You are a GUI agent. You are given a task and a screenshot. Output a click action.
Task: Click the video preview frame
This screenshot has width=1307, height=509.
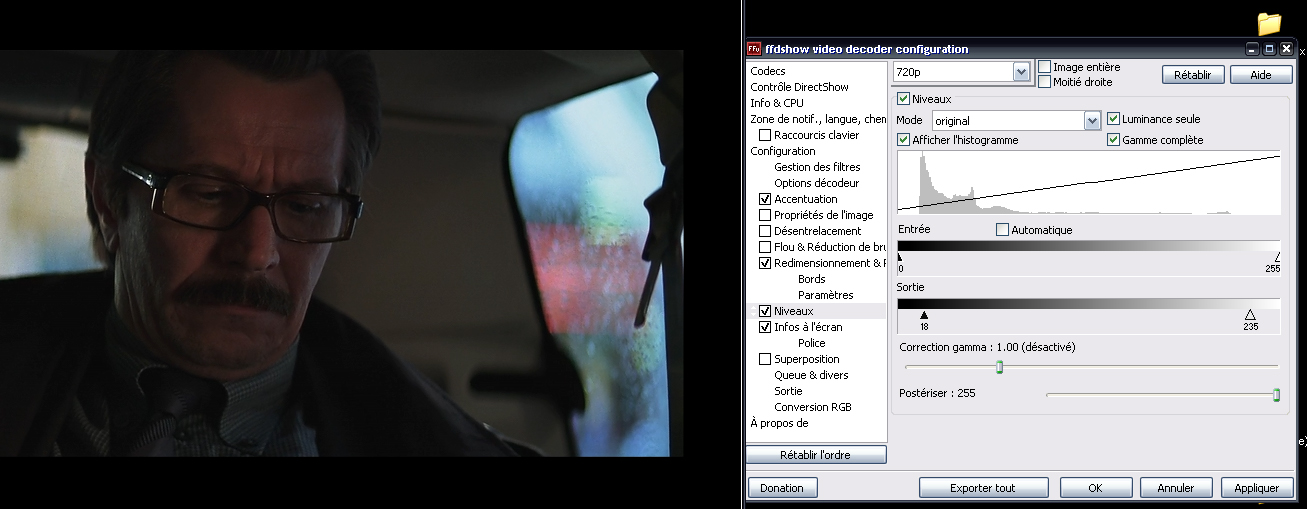point(342,253)
